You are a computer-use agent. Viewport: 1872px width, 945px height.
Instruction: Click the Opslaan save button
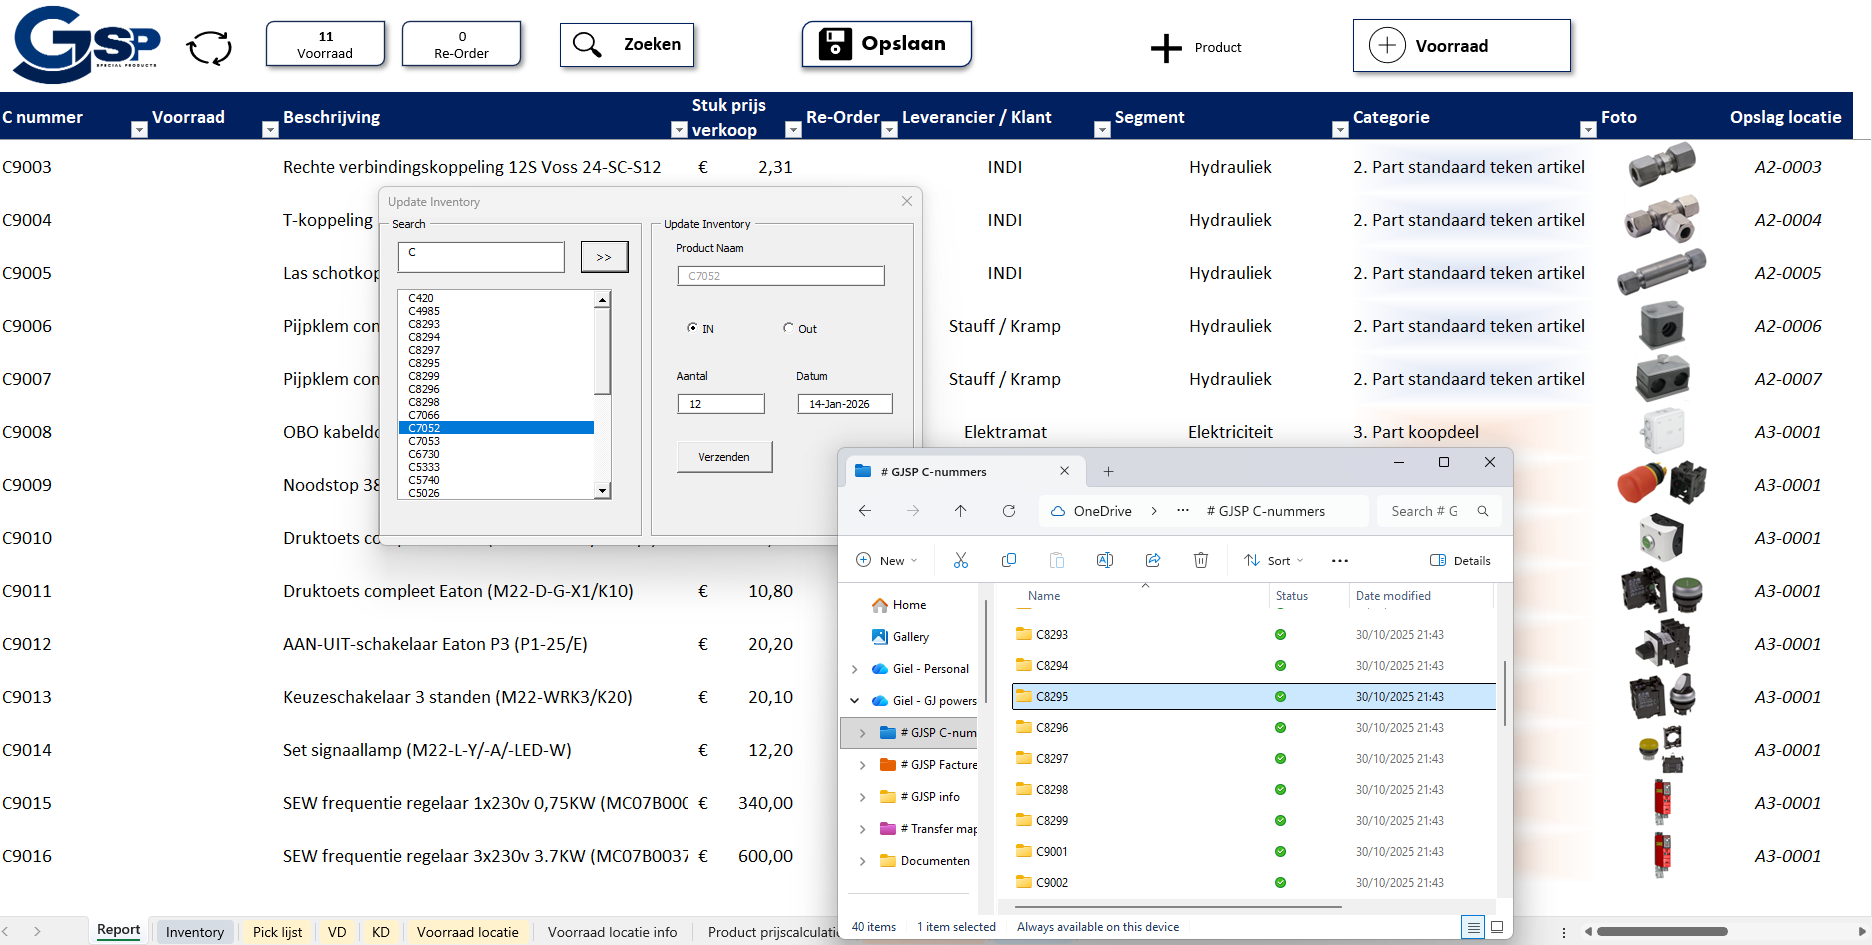point(886,44)
